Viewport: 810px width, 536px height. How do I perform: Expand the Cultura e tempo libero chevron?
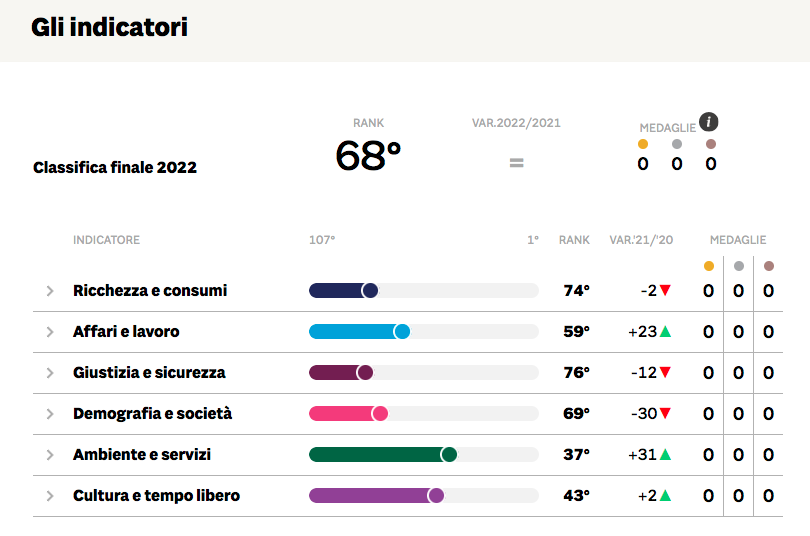pyautogui.click(x=50, y=496)
